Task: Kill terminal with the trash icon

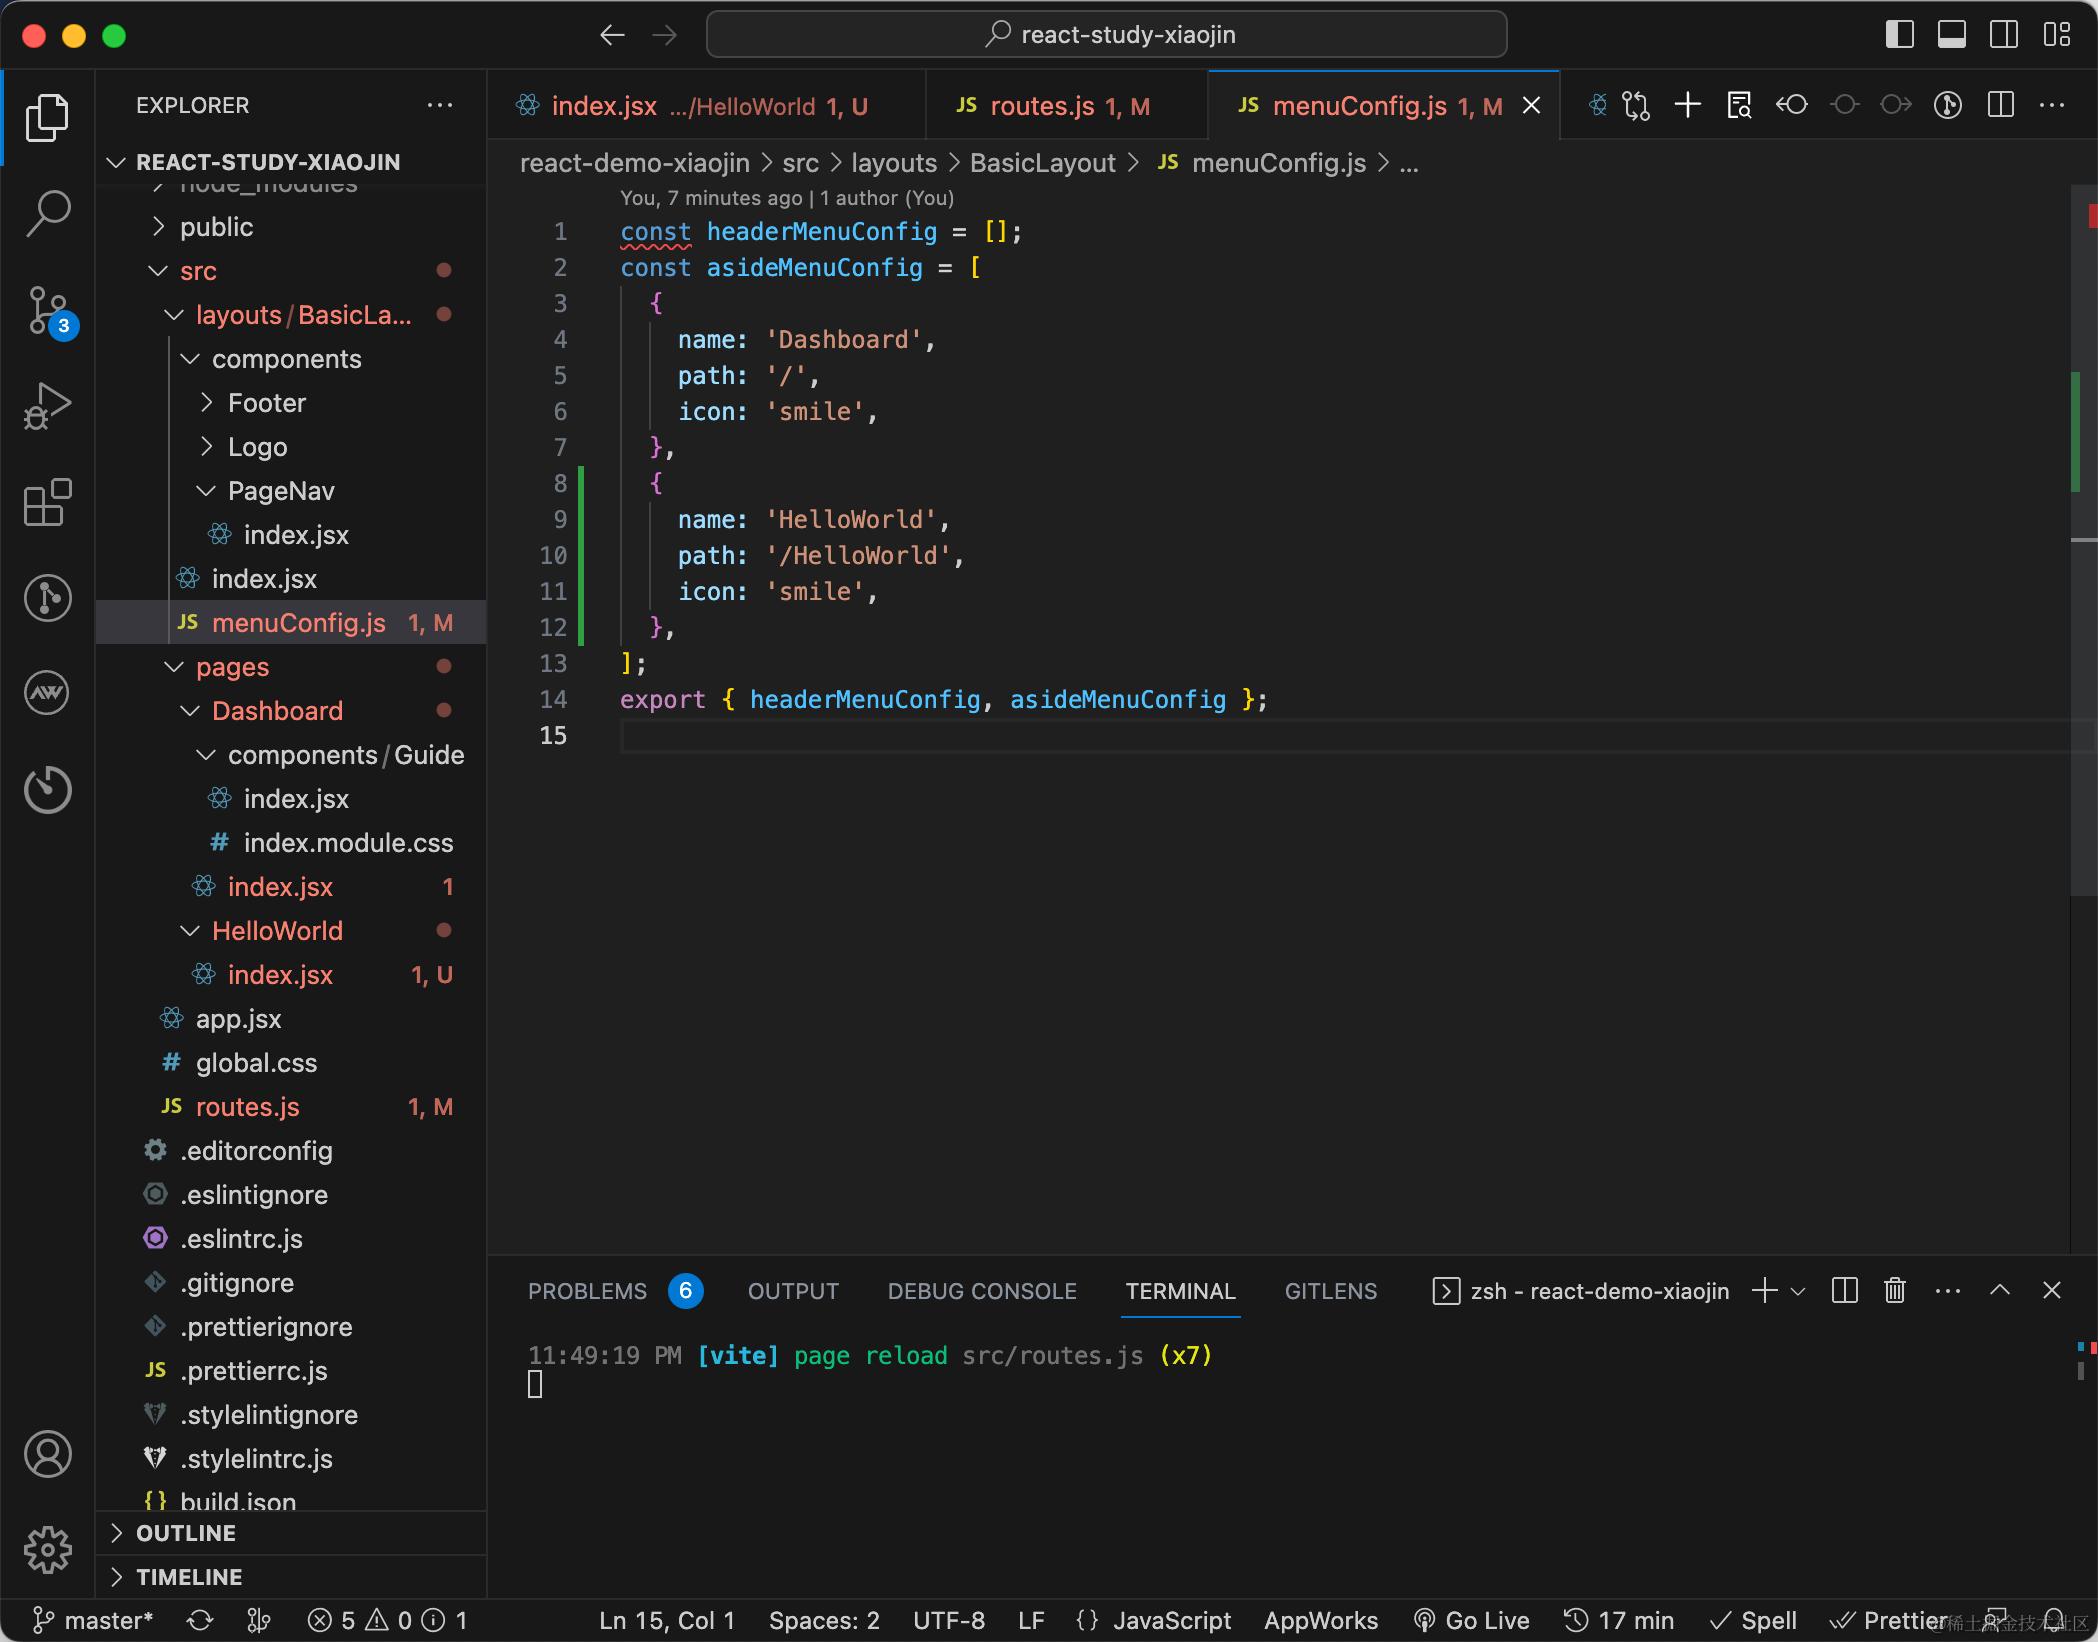Action: pyautogui.click(x=1894, y=1291)
